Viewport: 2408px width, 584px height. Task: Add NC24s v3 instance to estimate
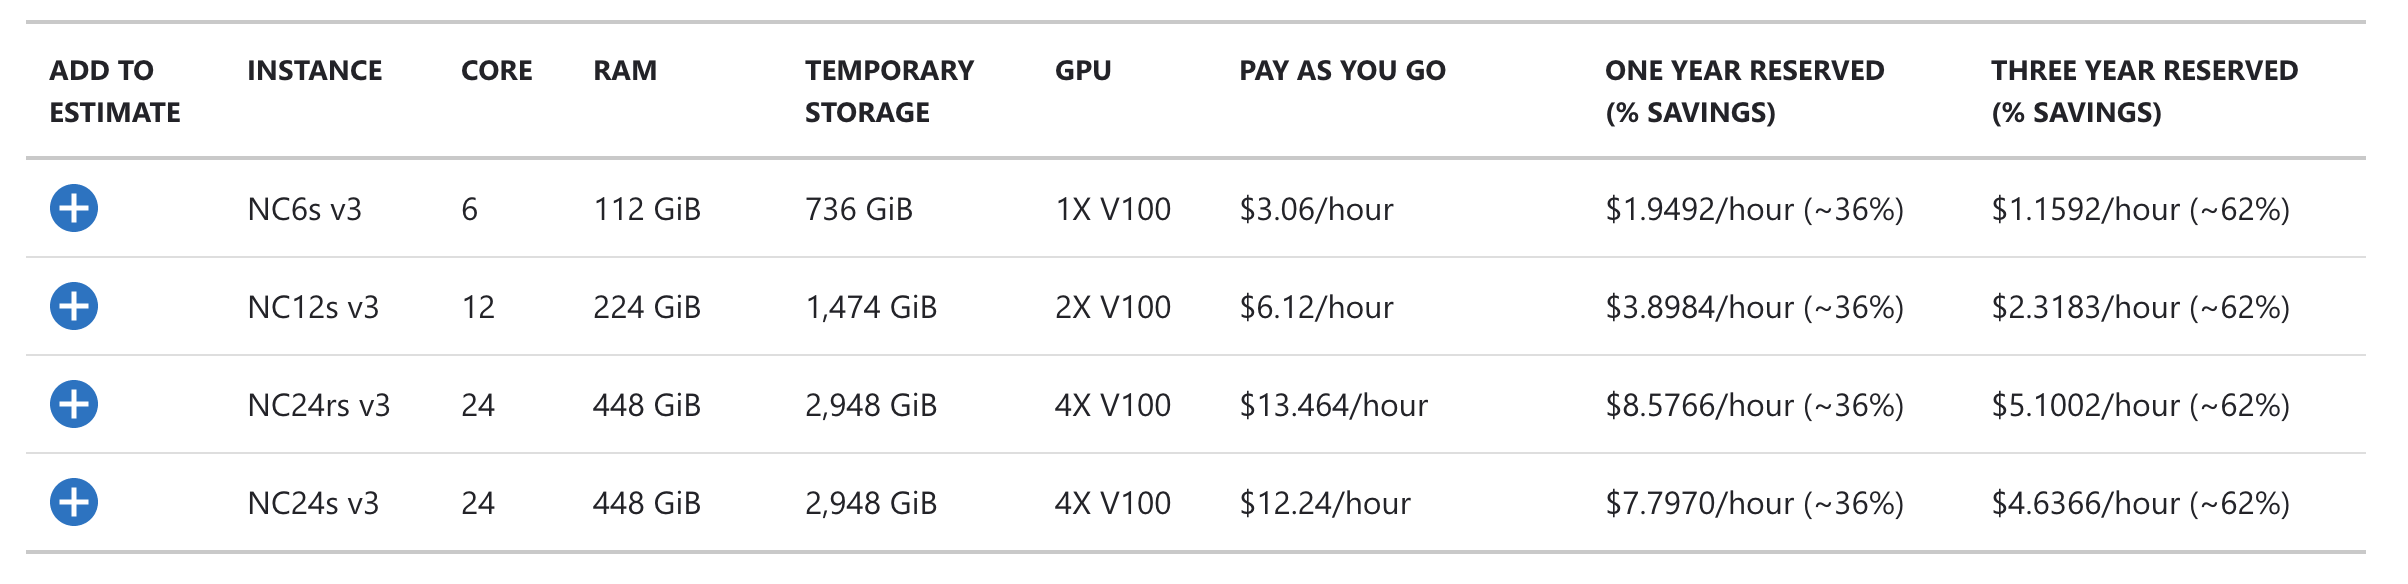point(74,502)
